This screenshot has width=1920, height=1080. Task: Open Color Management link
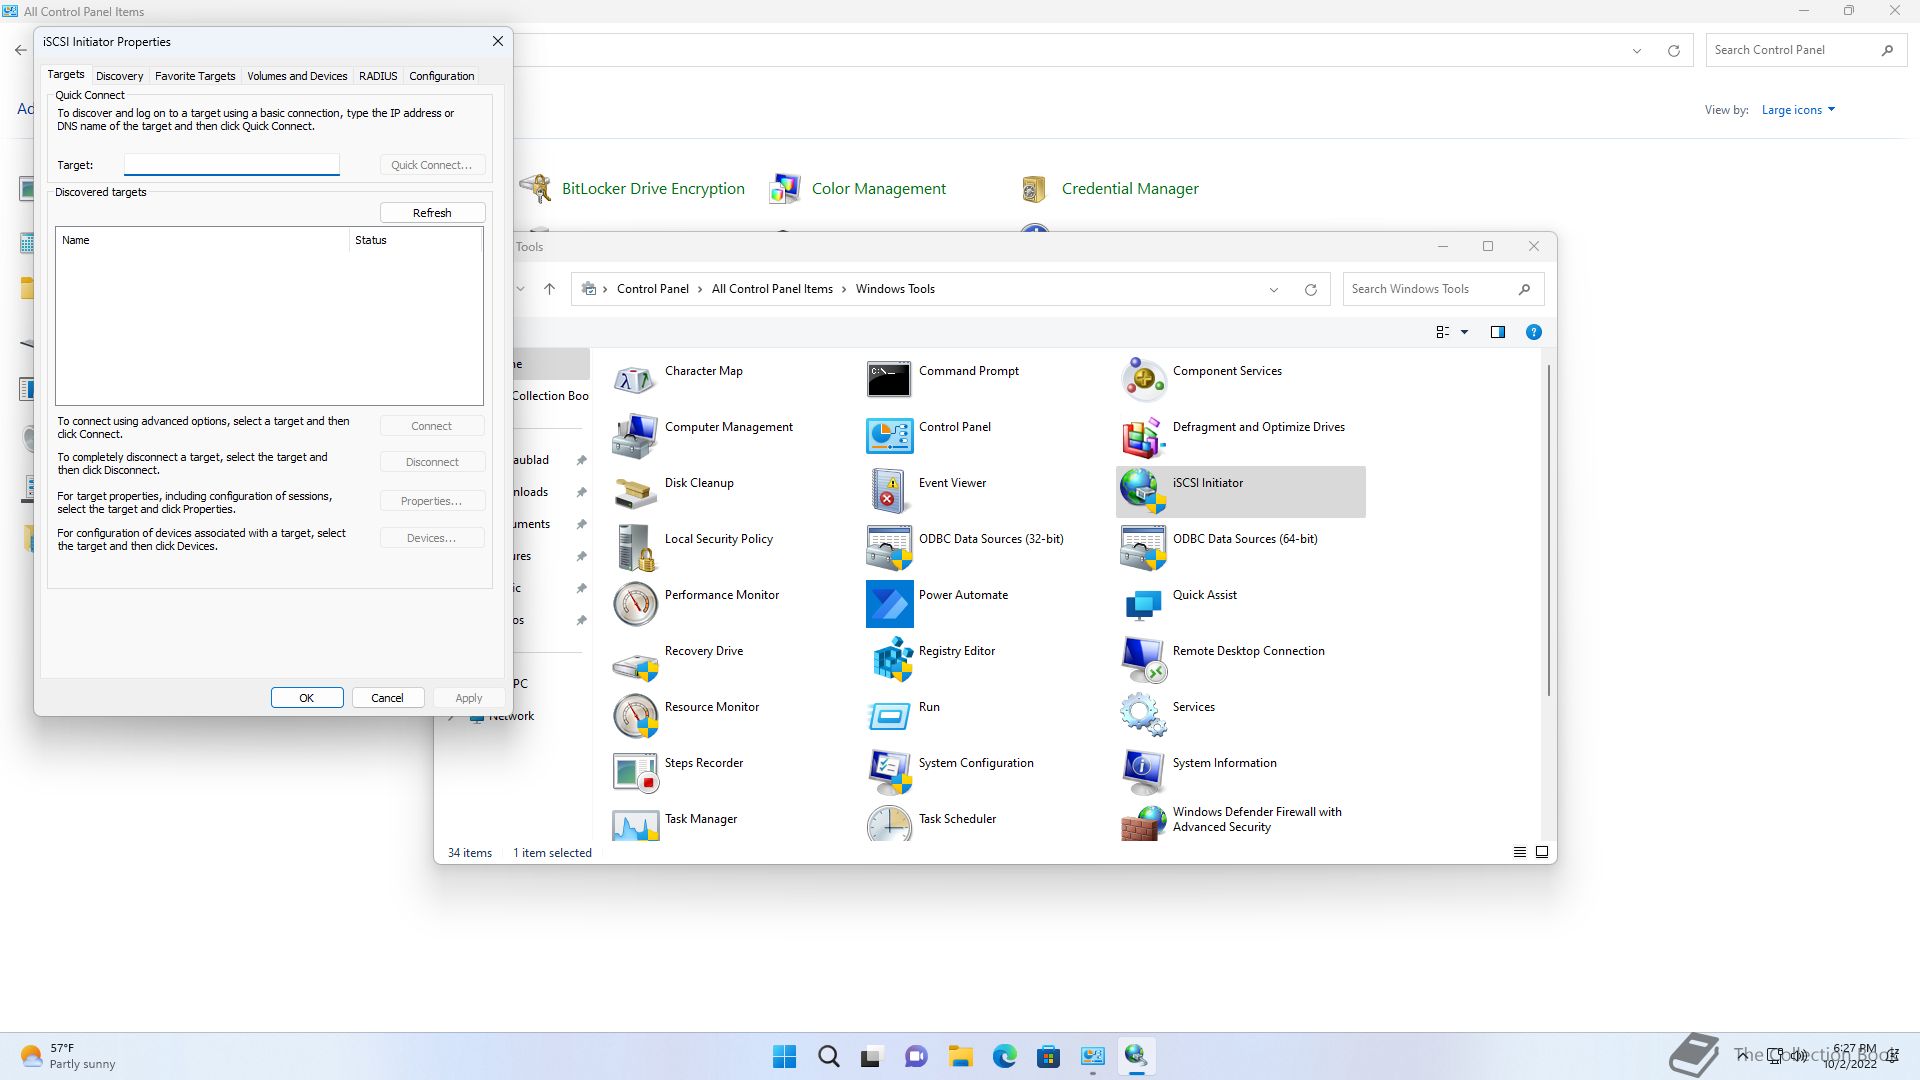[x=878, y=189]
